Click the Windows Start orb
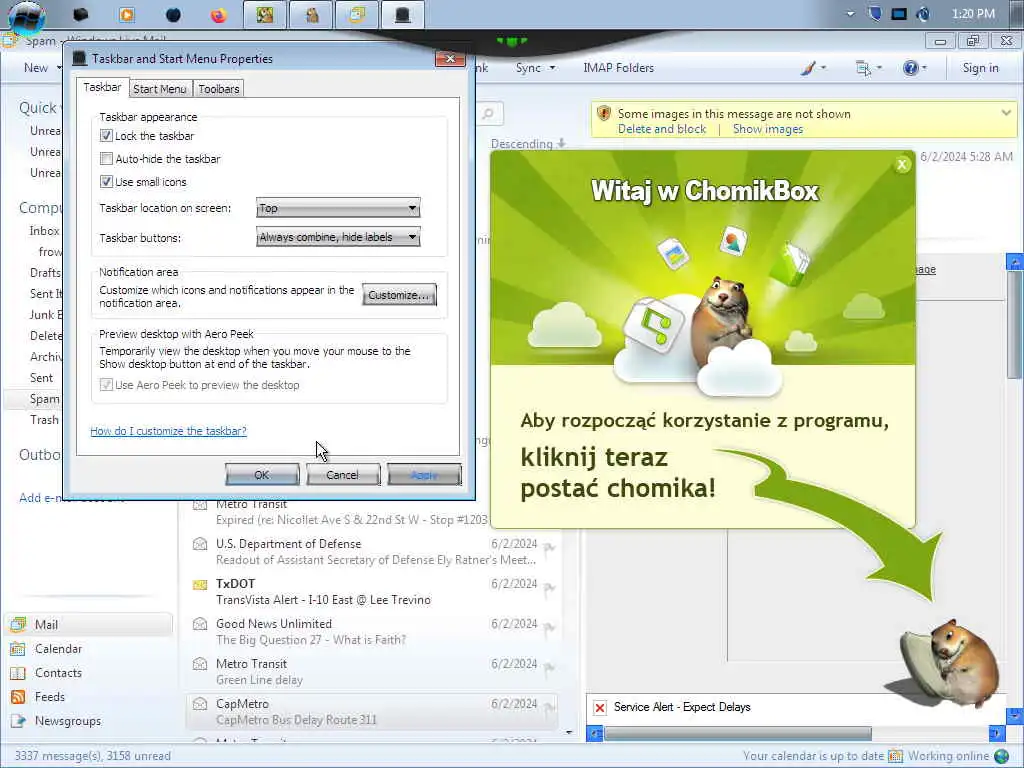 pos(26,17)
